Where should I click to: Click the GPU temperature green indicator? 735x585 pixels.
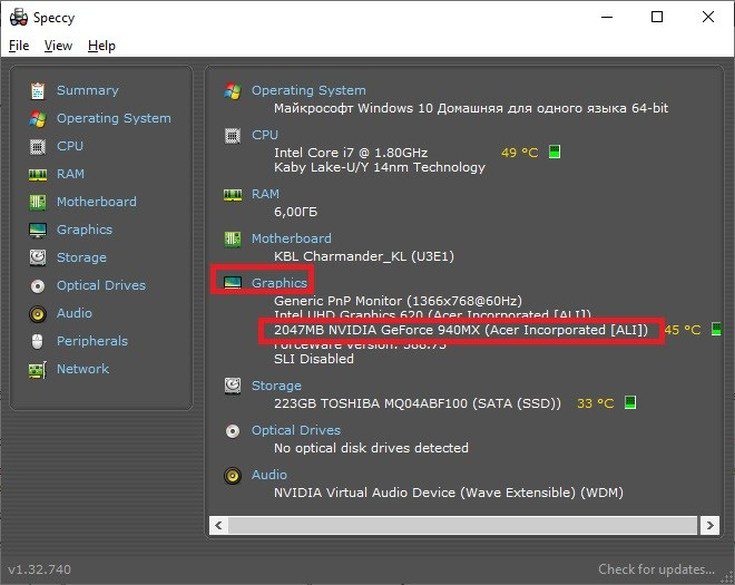(x=716, y=329)
